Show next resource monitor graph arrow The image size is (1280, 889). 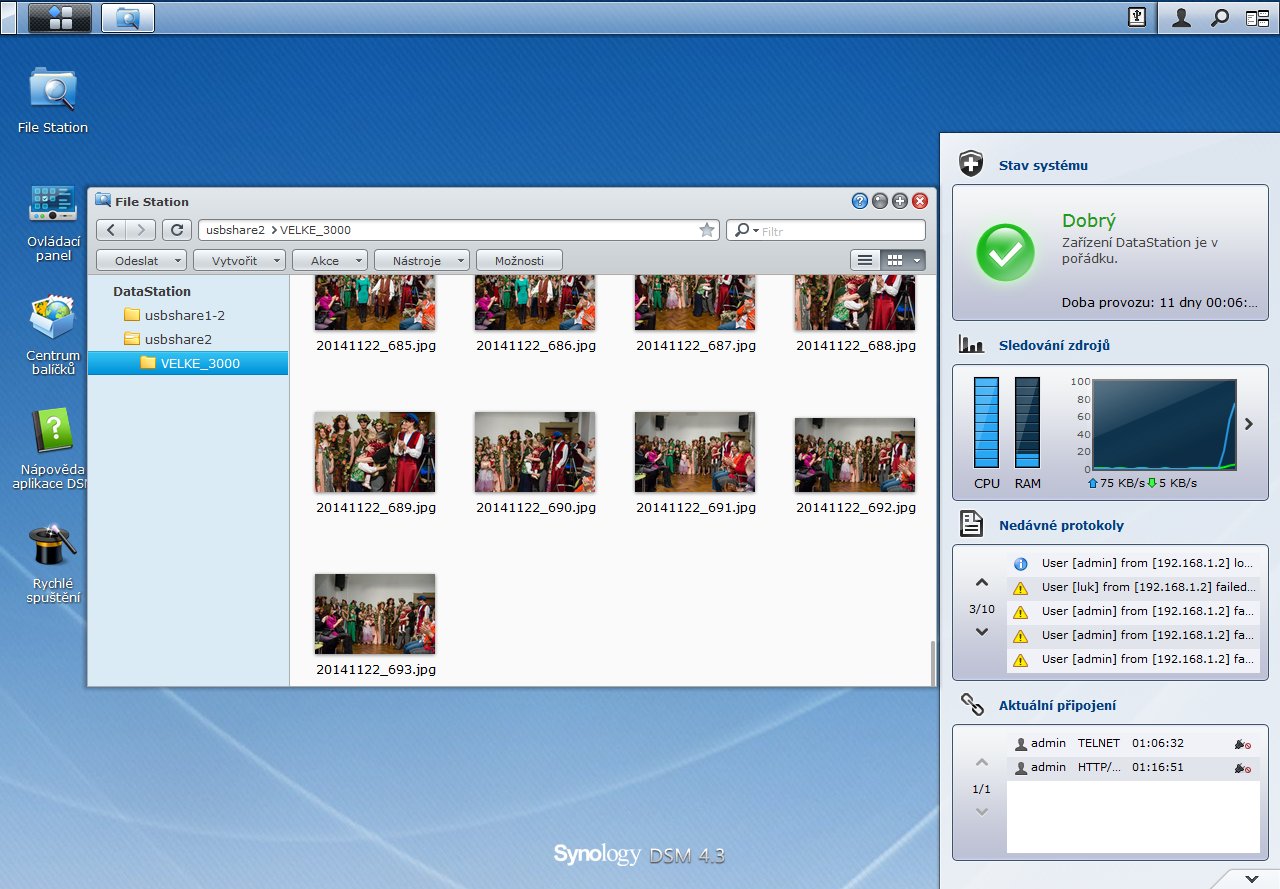pos(1249,424)
